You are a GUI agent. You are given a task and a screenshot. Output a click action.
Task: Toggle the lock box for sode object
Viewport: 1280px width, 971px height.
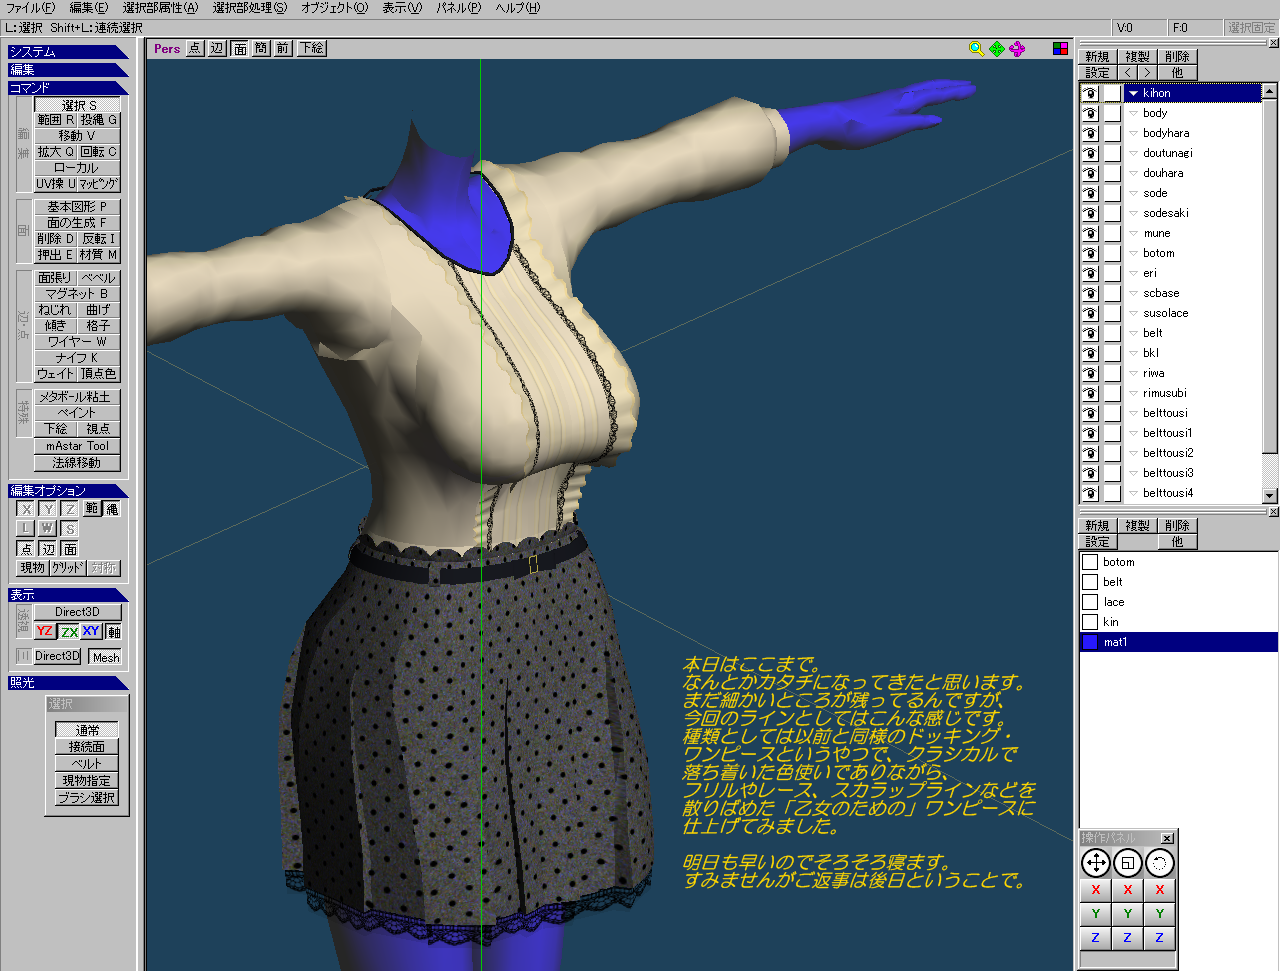pyautogui.click(x=1112, y=193)
